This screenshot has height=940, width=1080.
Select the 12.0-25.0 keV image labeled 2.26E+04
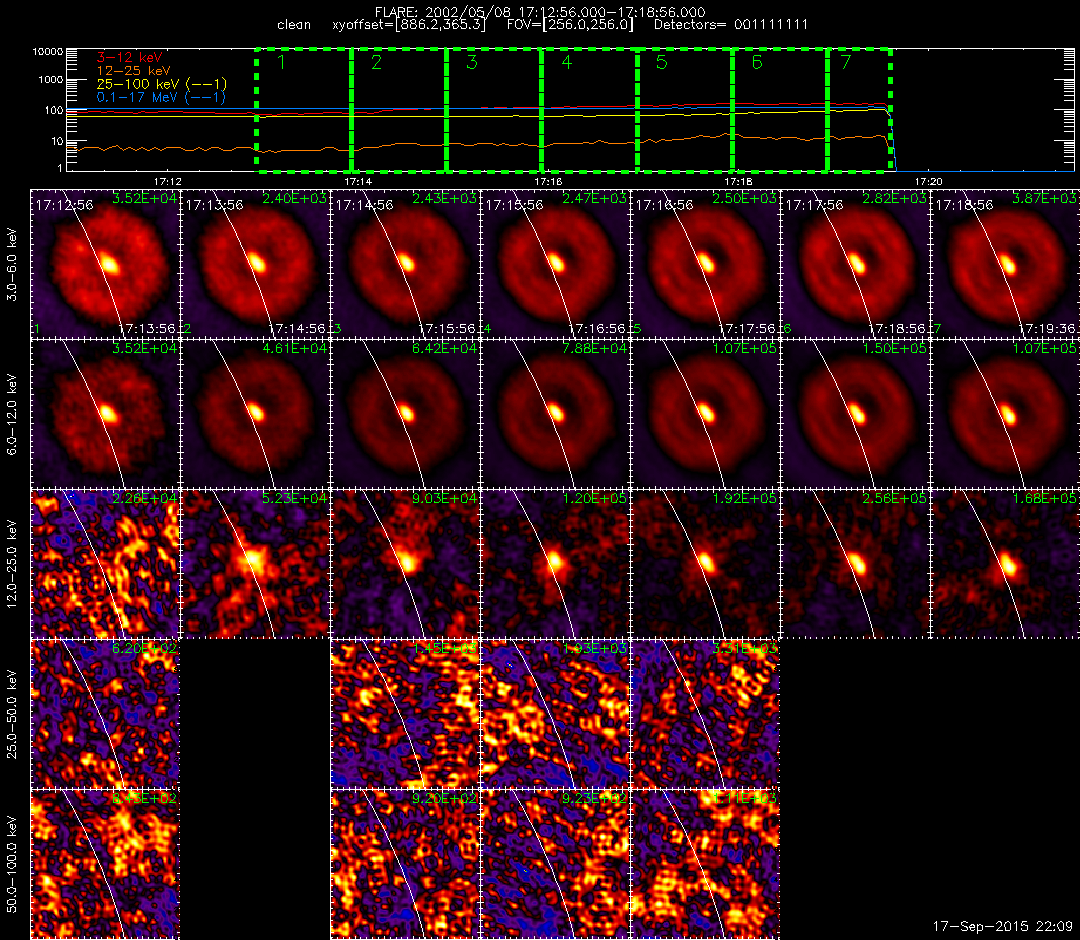(x=105, y=564)
